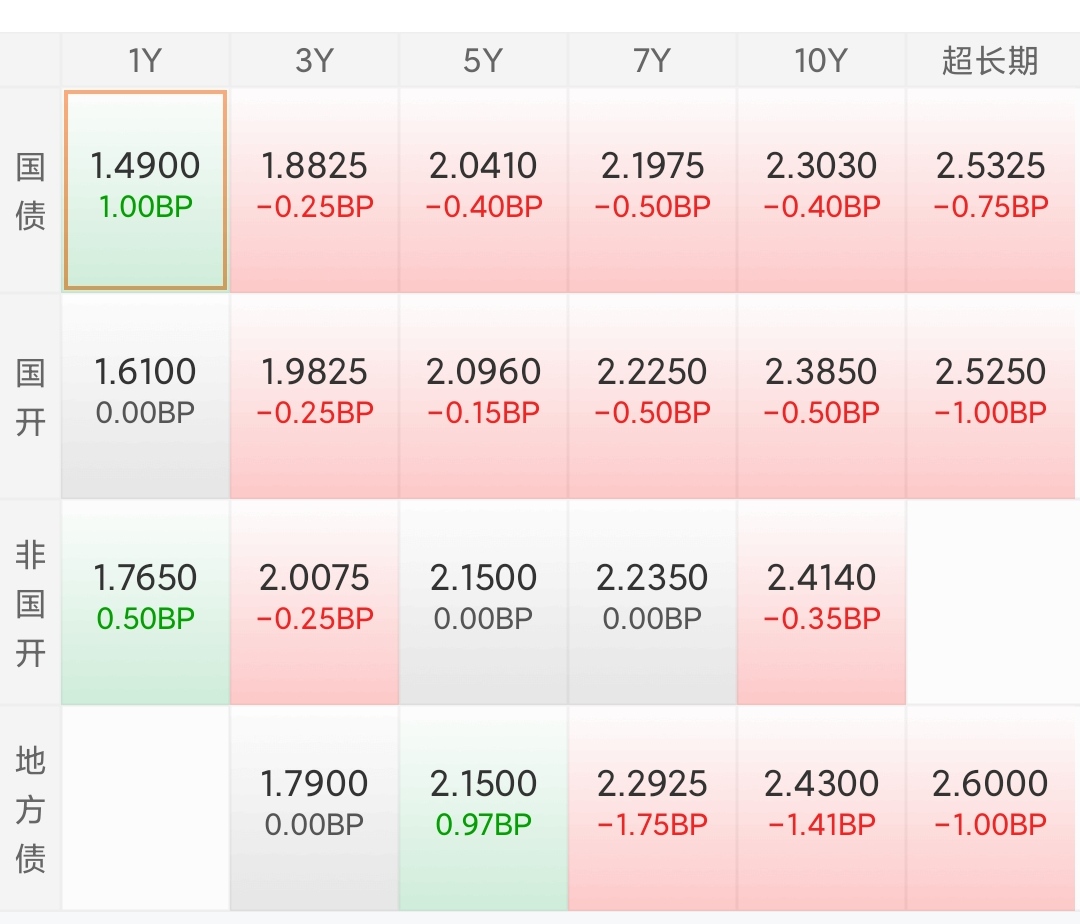This screenshot has height=924, width=1080.
Task: Click the 非国开 row label
Action: (x=30, y=602)
